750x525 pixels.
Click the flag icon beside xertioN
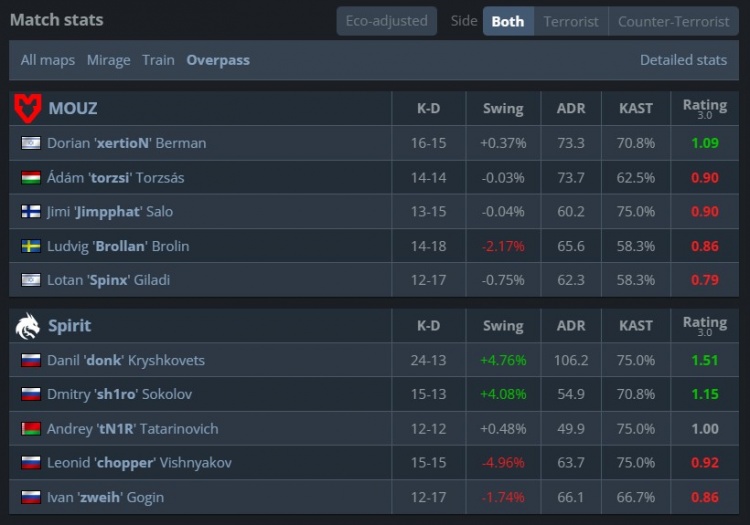point(30,143)
